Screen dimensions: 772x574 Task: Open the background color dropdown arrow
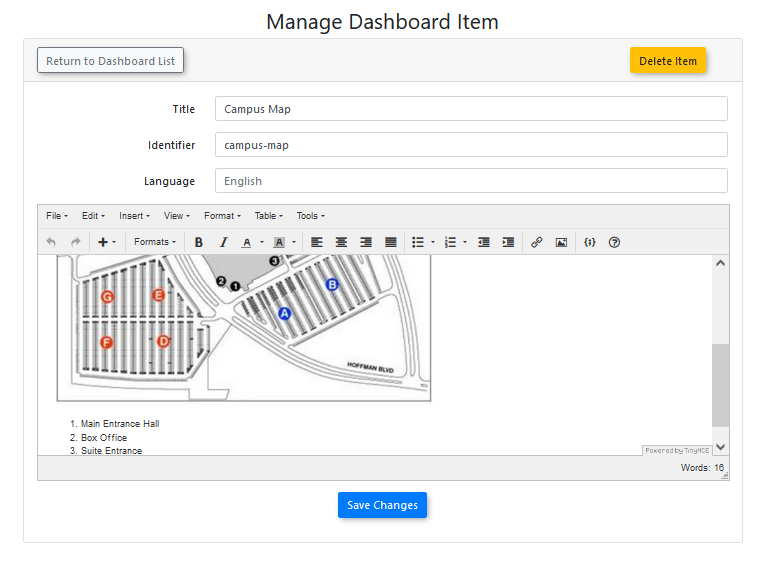pos(294,242)
